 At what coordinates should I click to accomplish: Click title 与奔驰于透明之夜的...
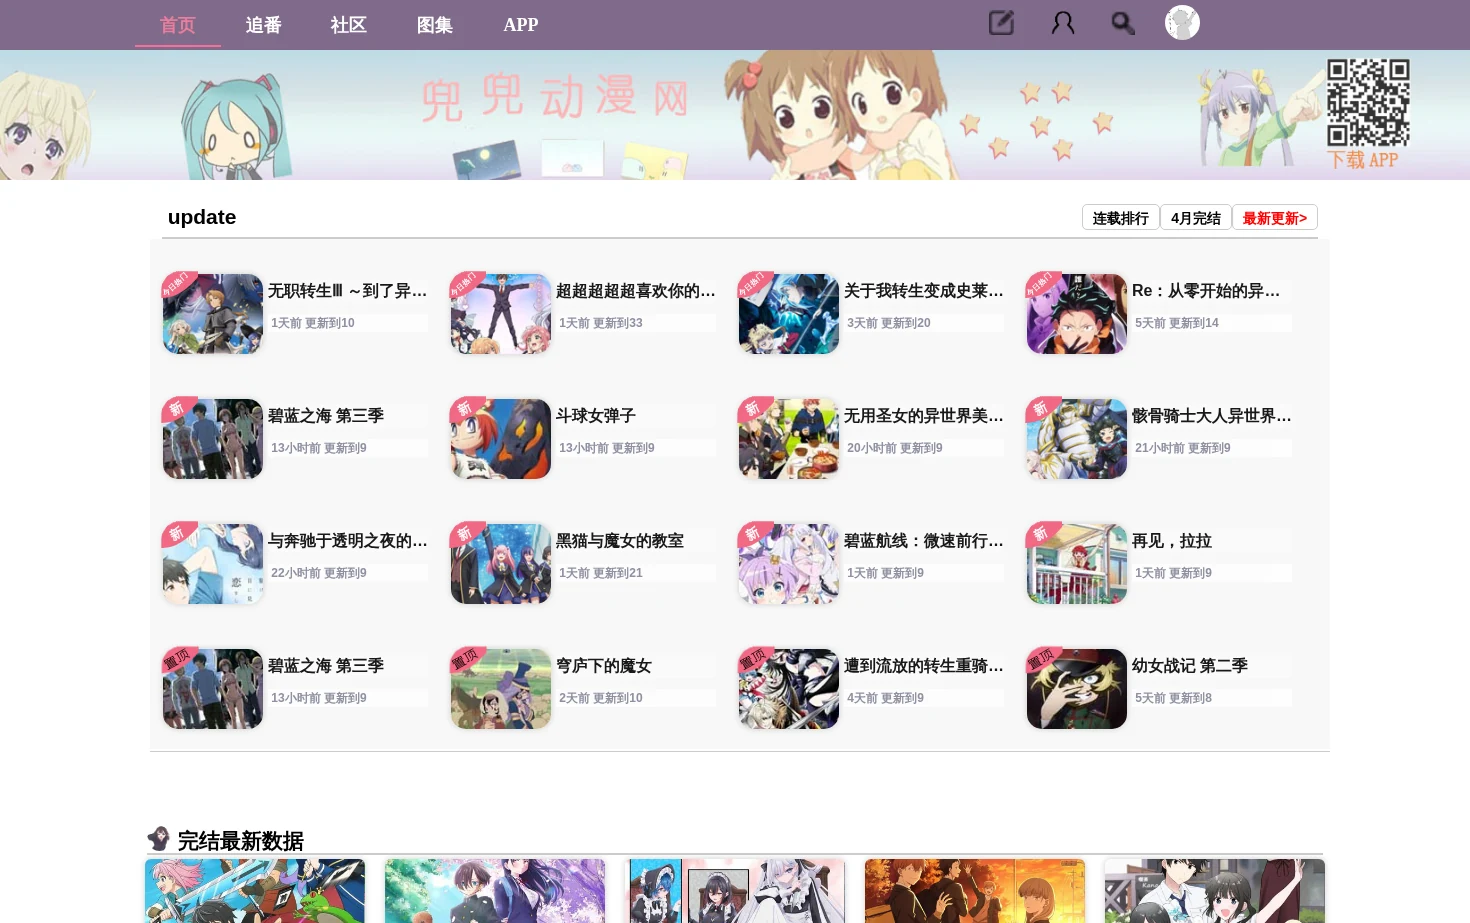tap(347, 541)
